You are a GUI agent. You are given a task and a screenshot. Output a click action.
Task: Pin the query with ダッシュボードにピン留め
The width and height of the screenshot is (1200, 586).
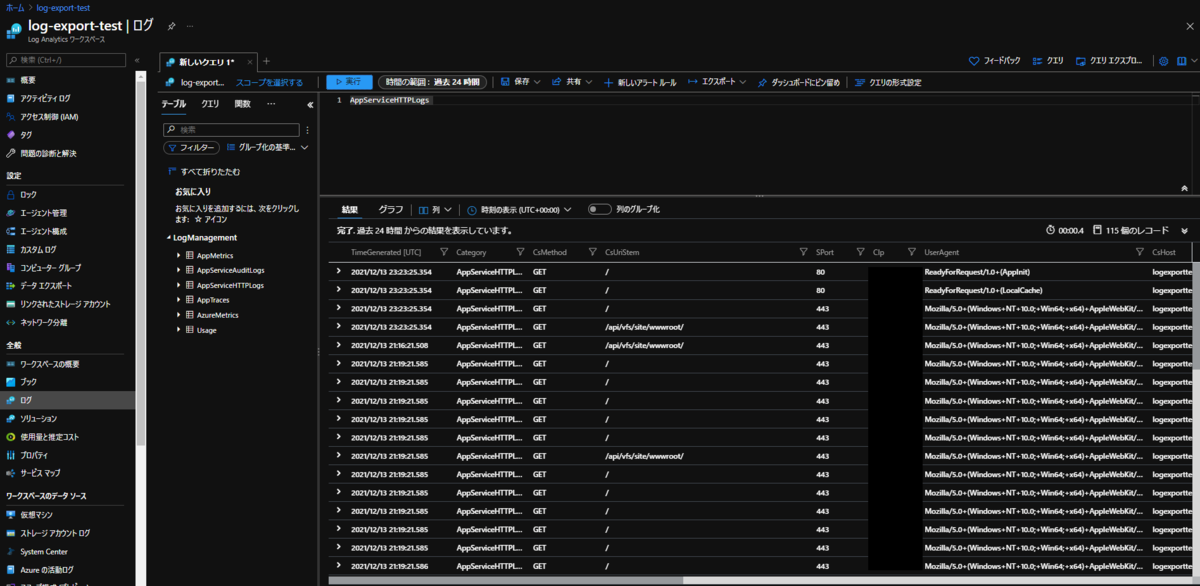(x=798, y=82)
